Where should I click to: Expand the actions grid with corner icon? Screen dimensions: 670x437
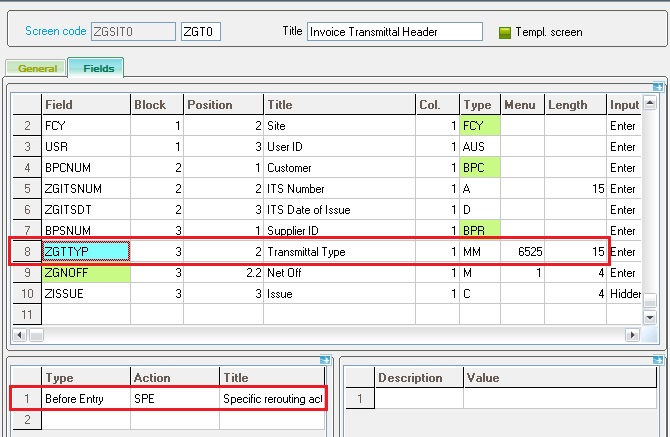pos(325,360)
